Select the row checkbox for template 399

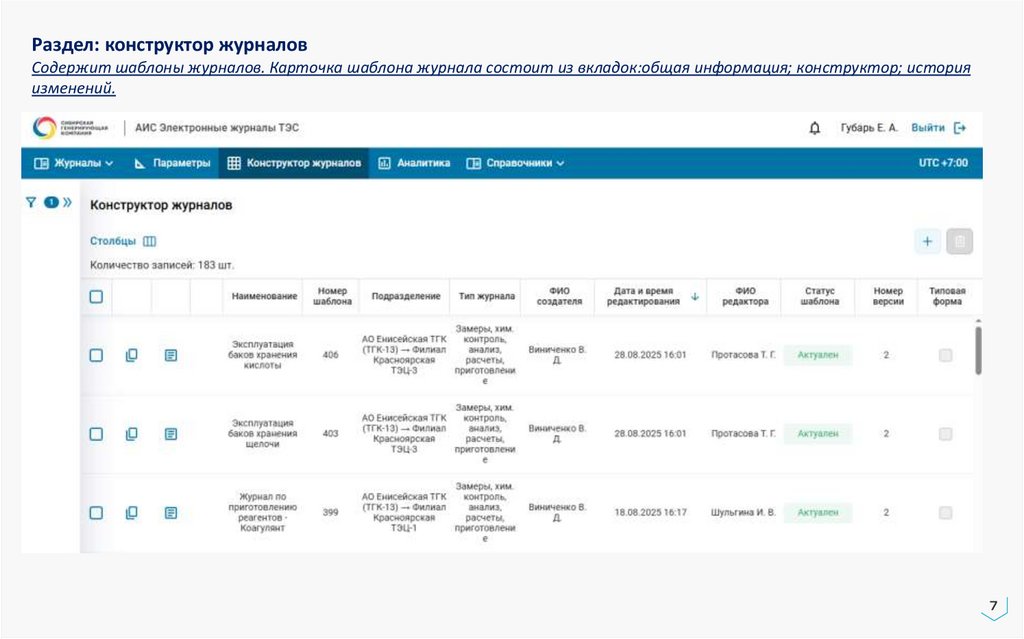point(96,513)
